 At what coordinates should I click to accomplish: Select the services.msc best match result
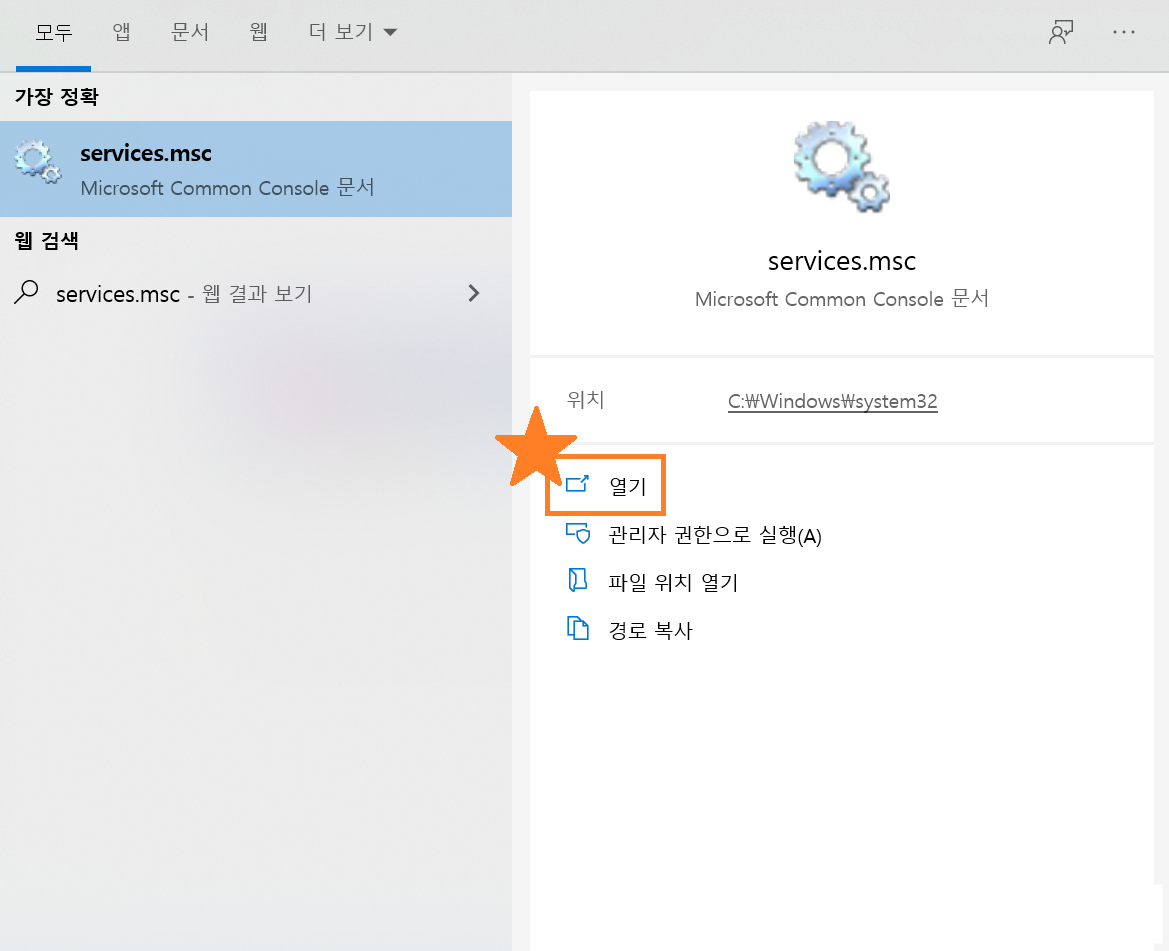coord(256,169)
